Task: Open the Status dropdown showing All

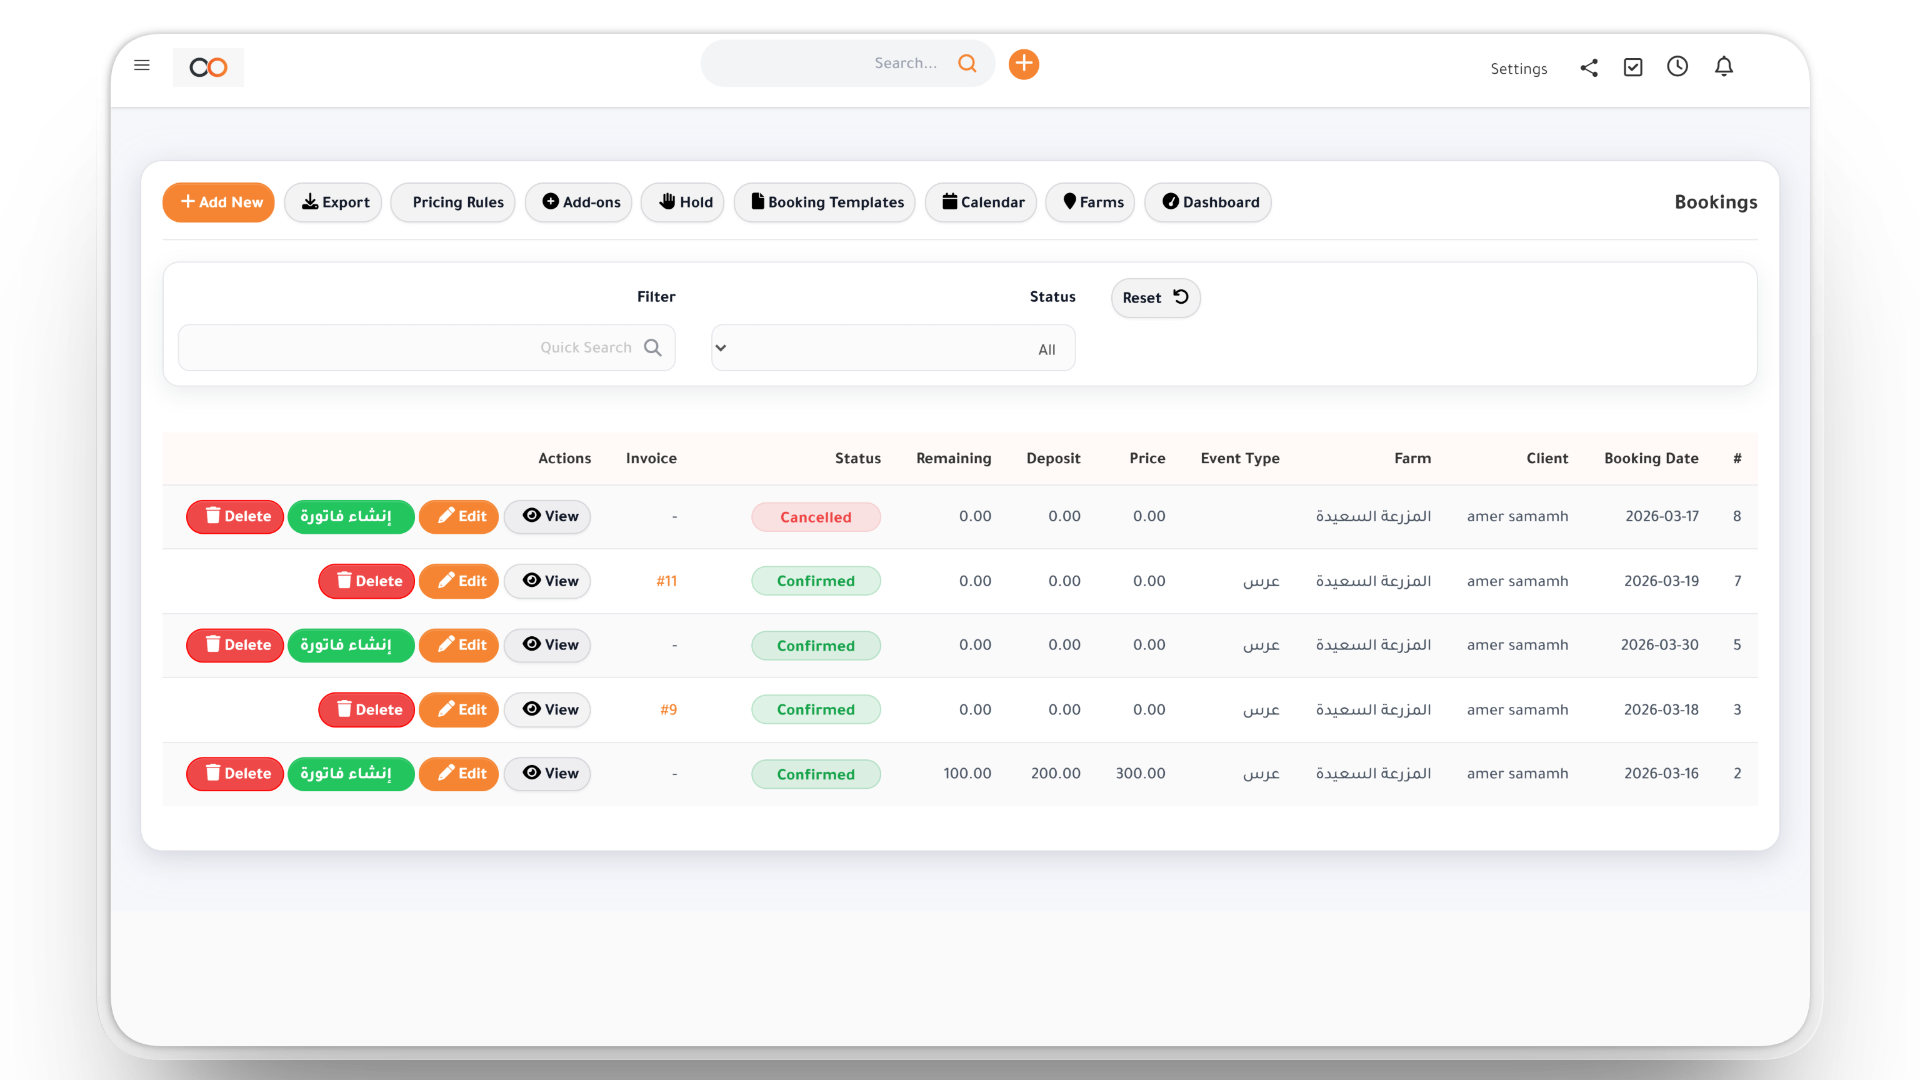Action: [892, 347]
